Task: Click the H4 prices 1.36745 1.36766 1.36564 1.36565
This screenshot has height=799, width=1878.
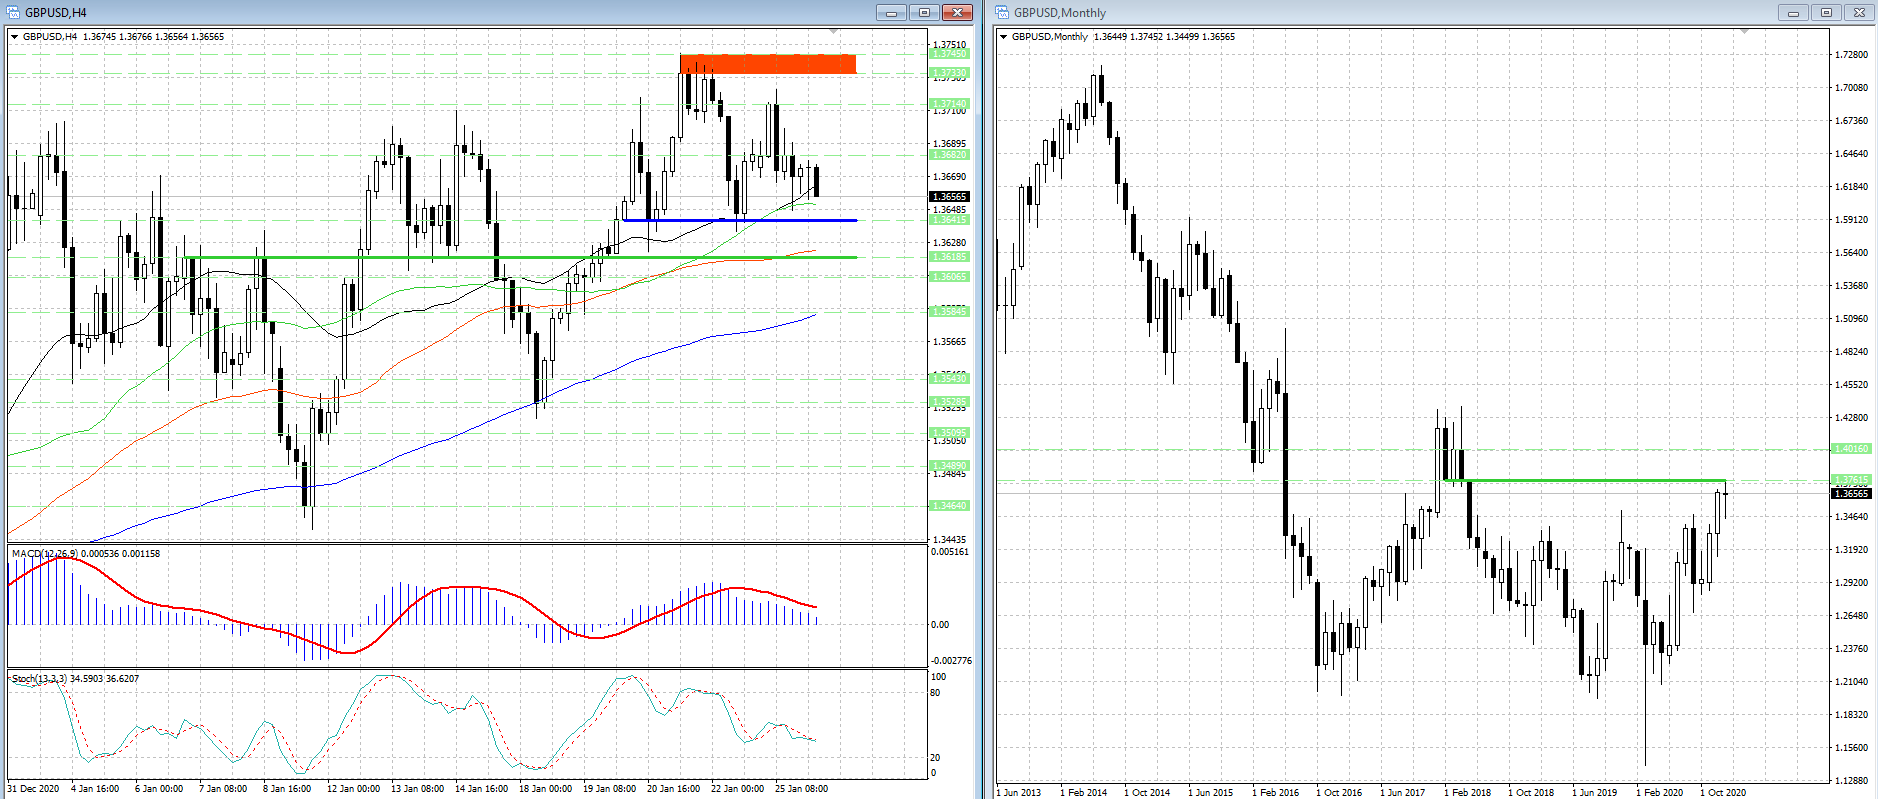Action: point(153,37)
